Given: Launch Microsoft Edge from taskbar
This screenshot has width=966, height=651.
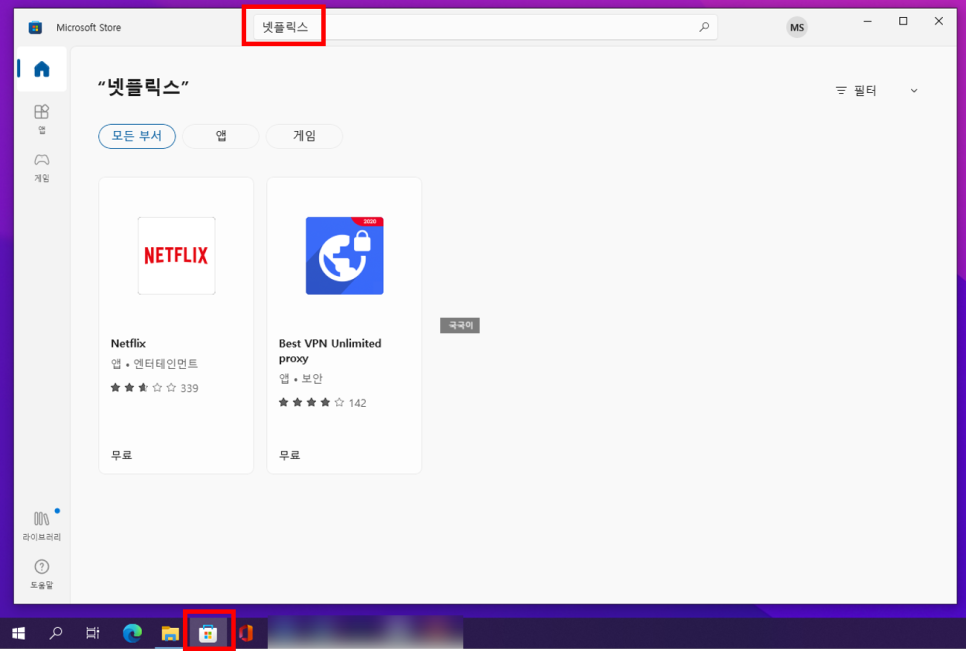Looking at the screenshot, I should [132, 633].
